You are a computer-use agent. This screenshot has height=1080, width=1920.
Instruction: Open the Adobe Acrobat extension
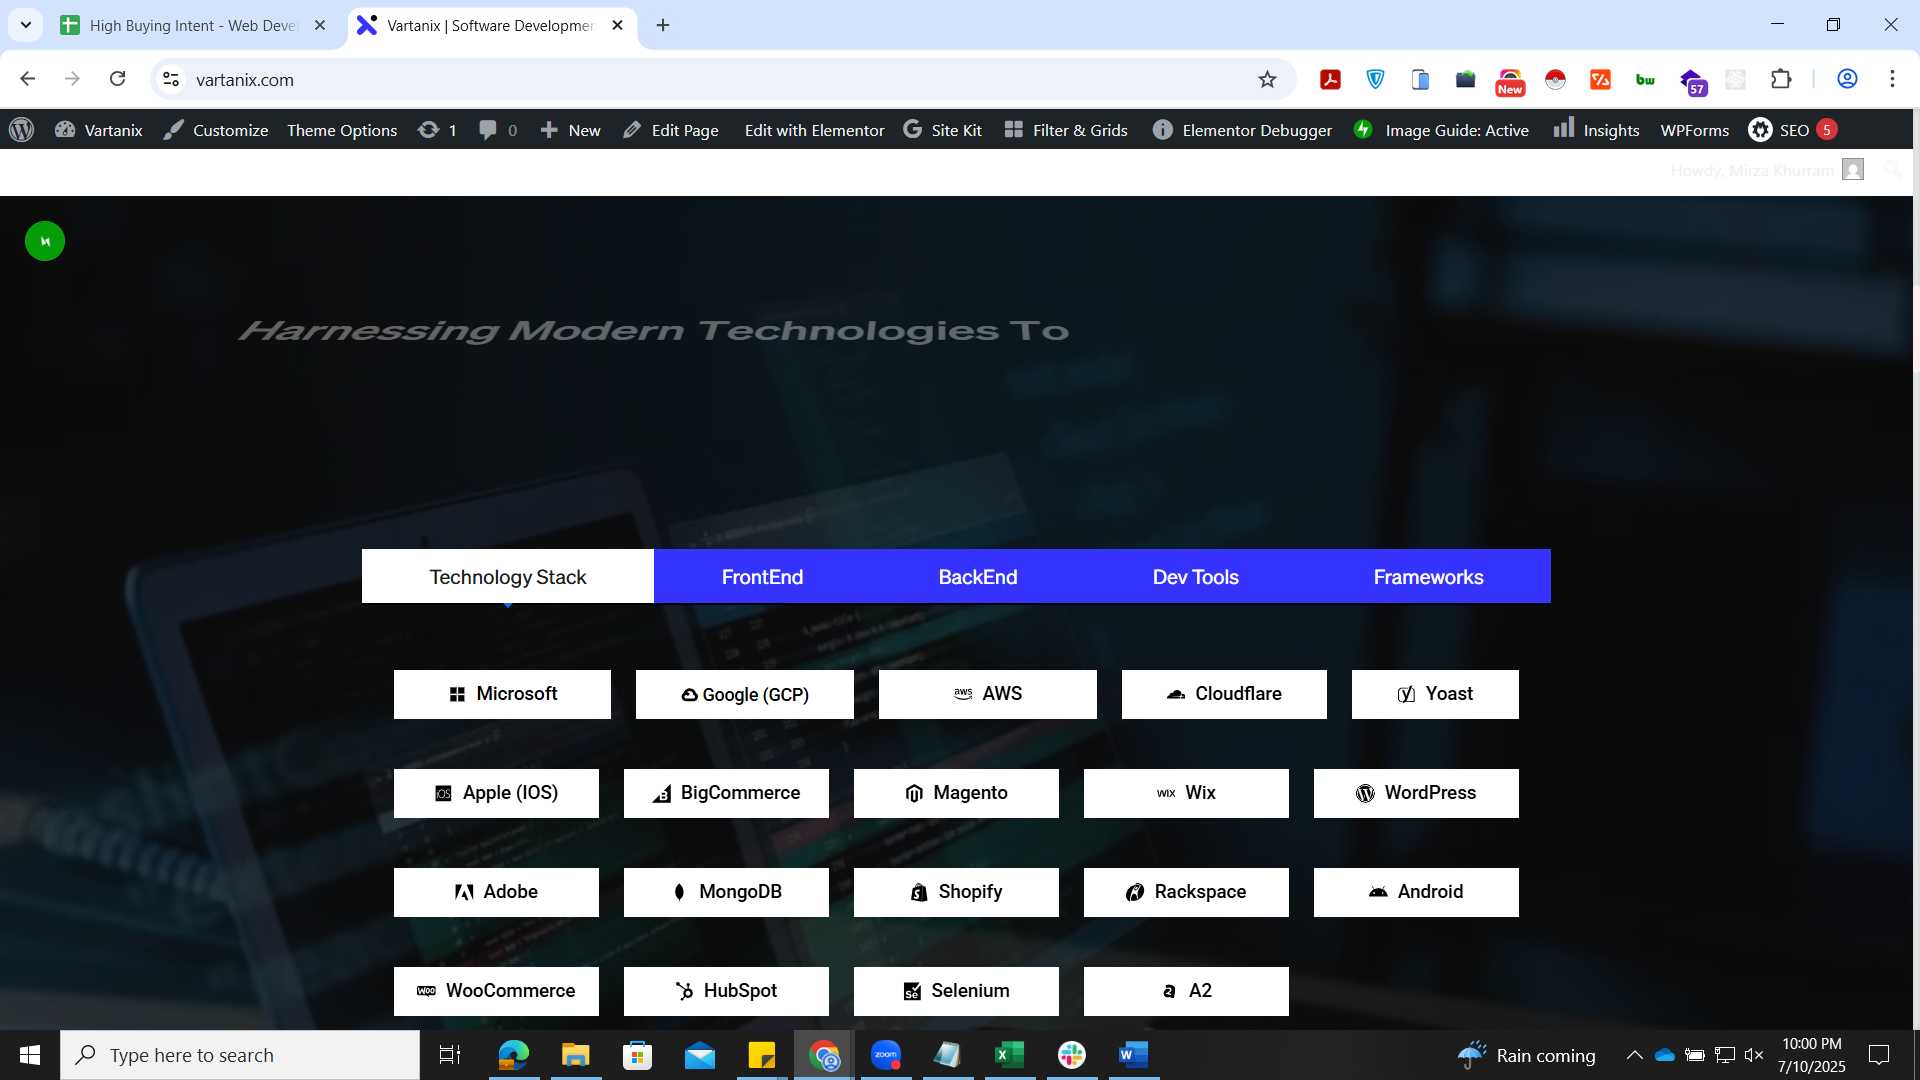[x=1330, y=79]
